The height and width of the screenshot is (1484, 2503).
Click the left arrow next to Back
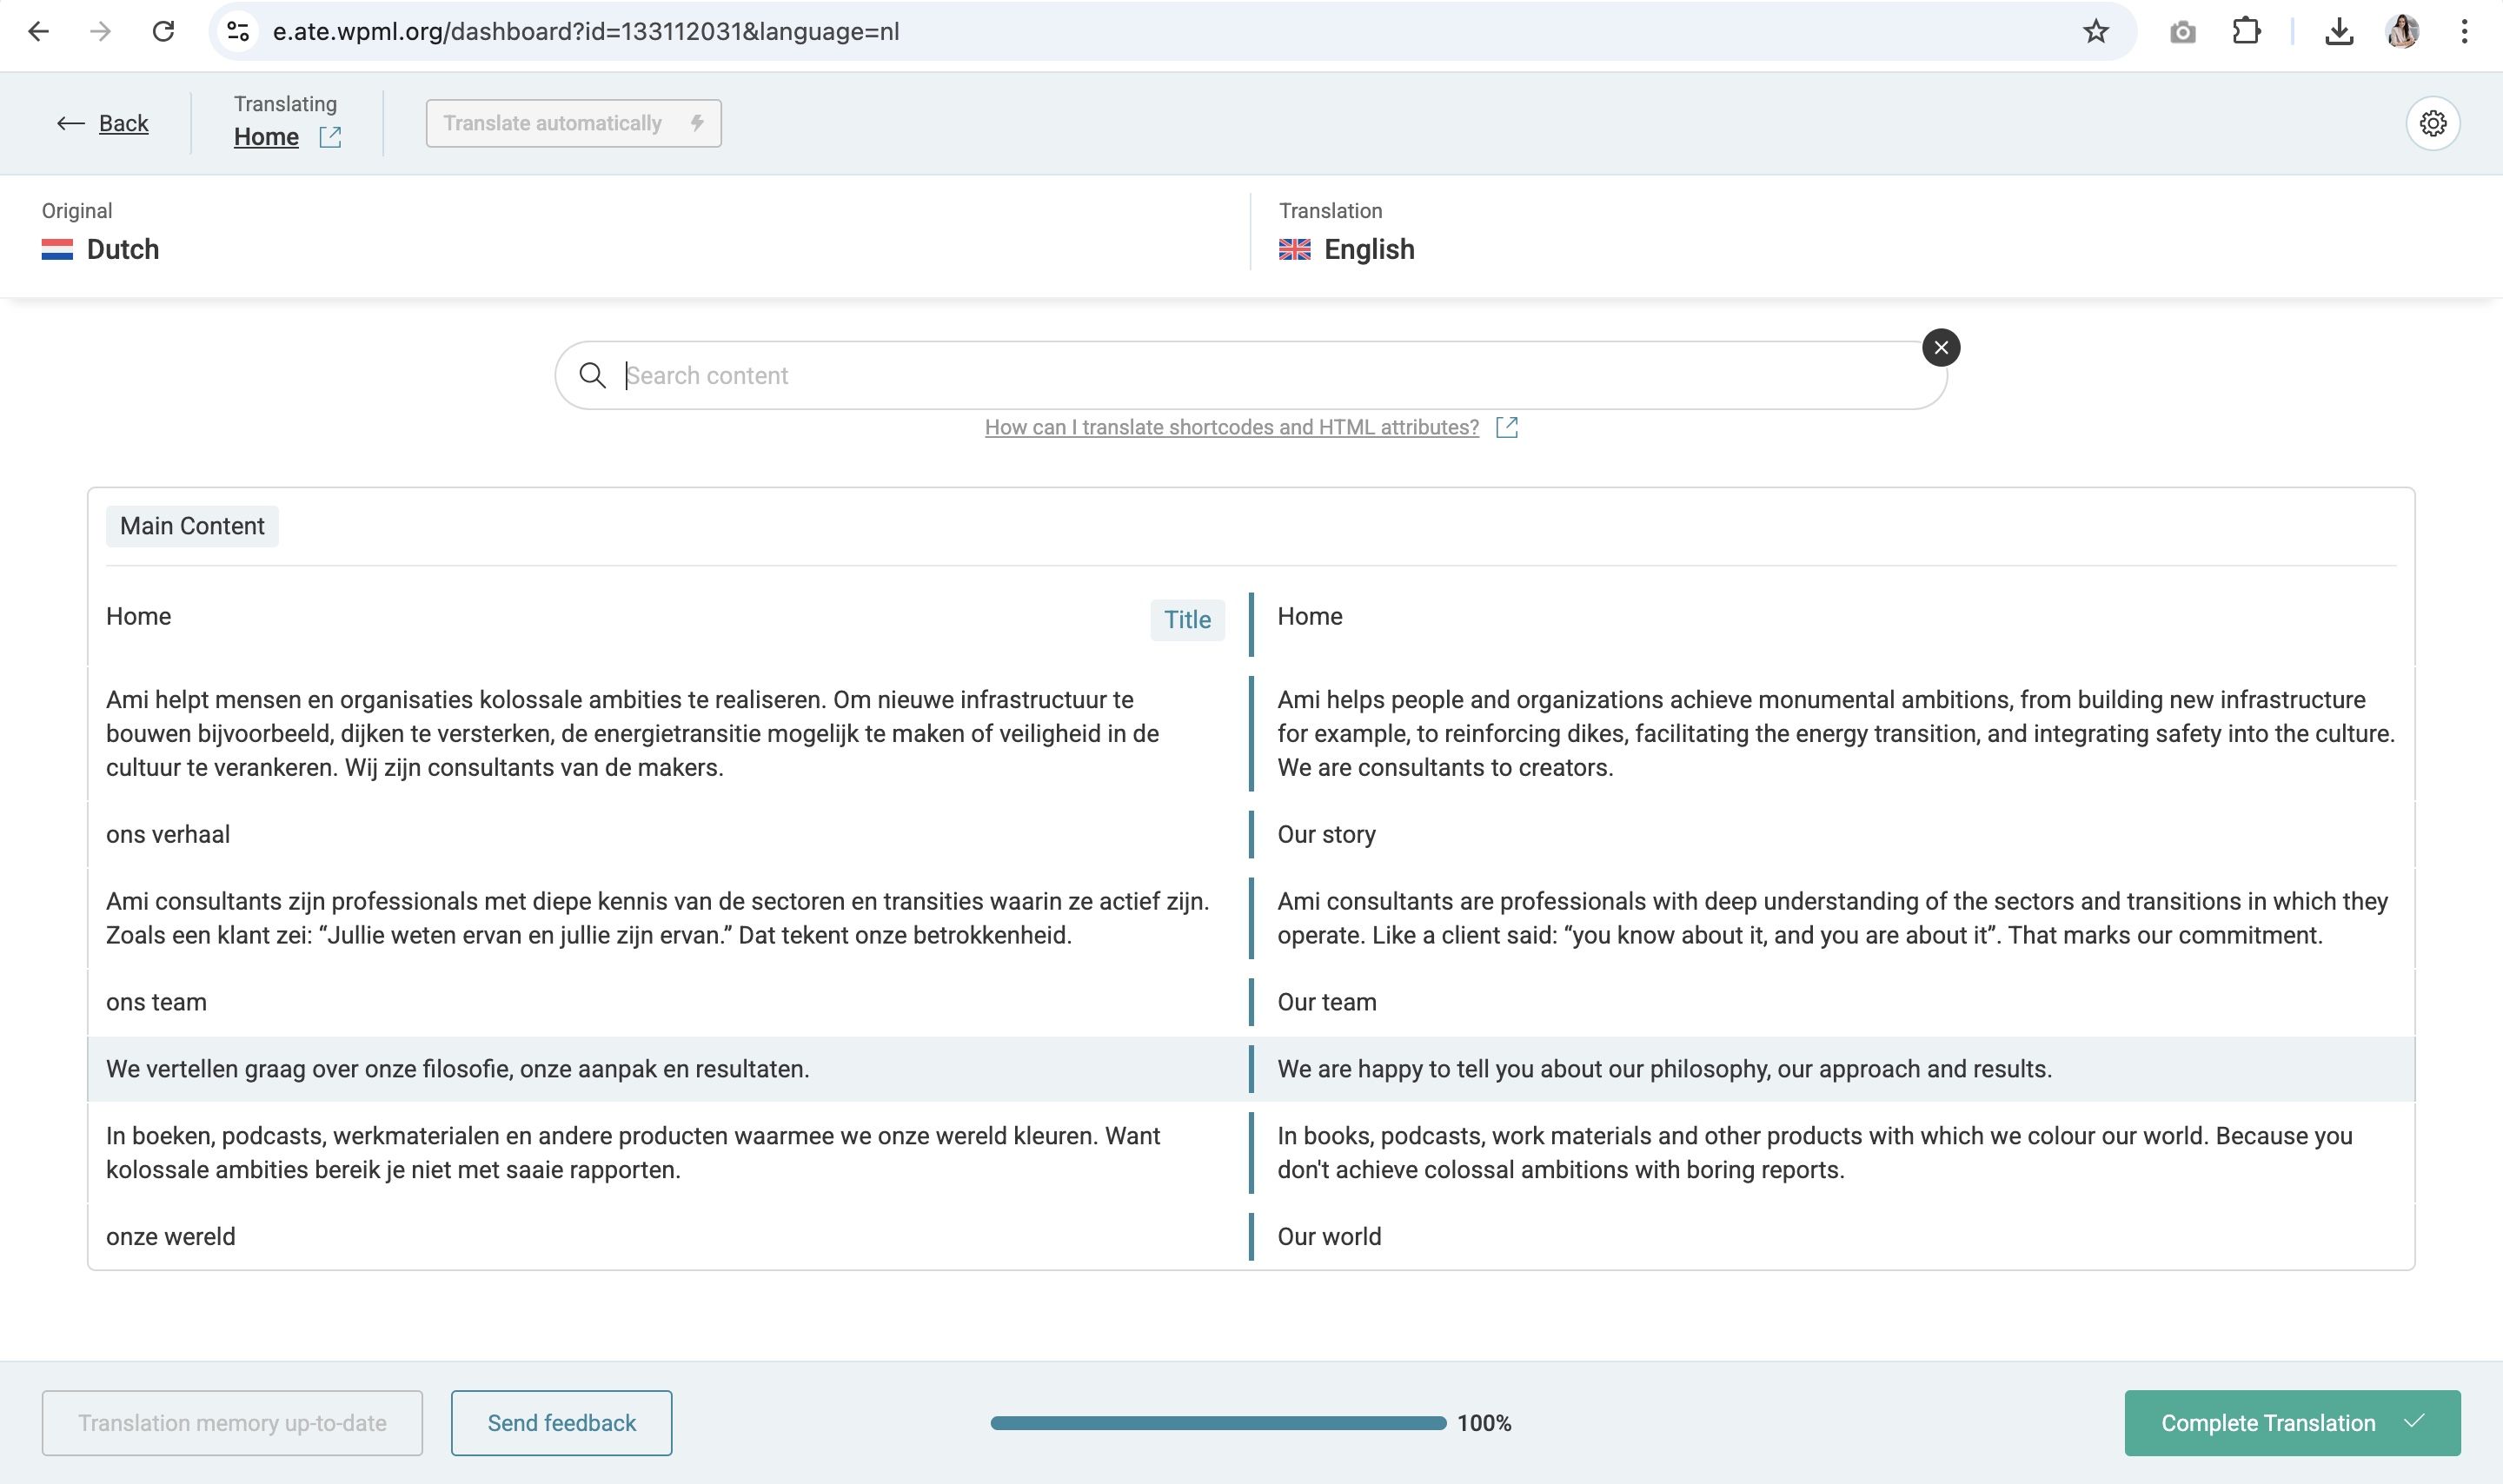tap(70, 123)
